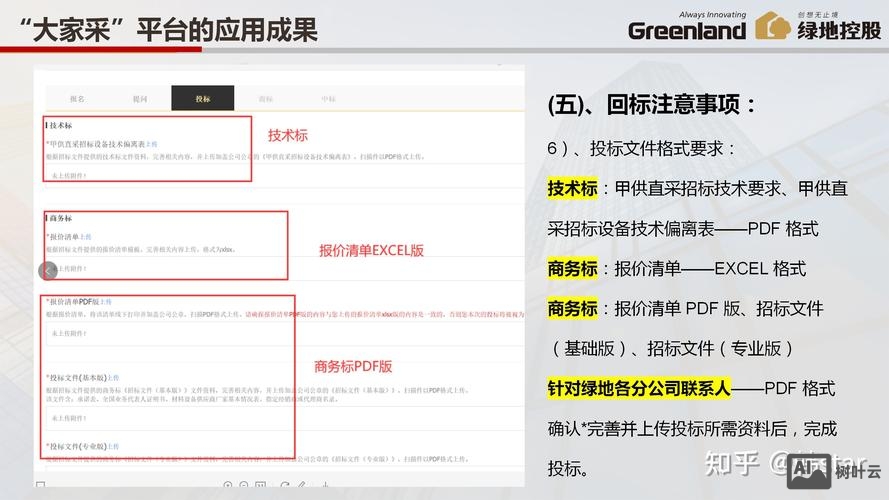Viewport: 889px width, 500px height.
Task: Click the slide title “大家采”平台的应用成果
Action: pyautogui.click(x=168, y=29)
